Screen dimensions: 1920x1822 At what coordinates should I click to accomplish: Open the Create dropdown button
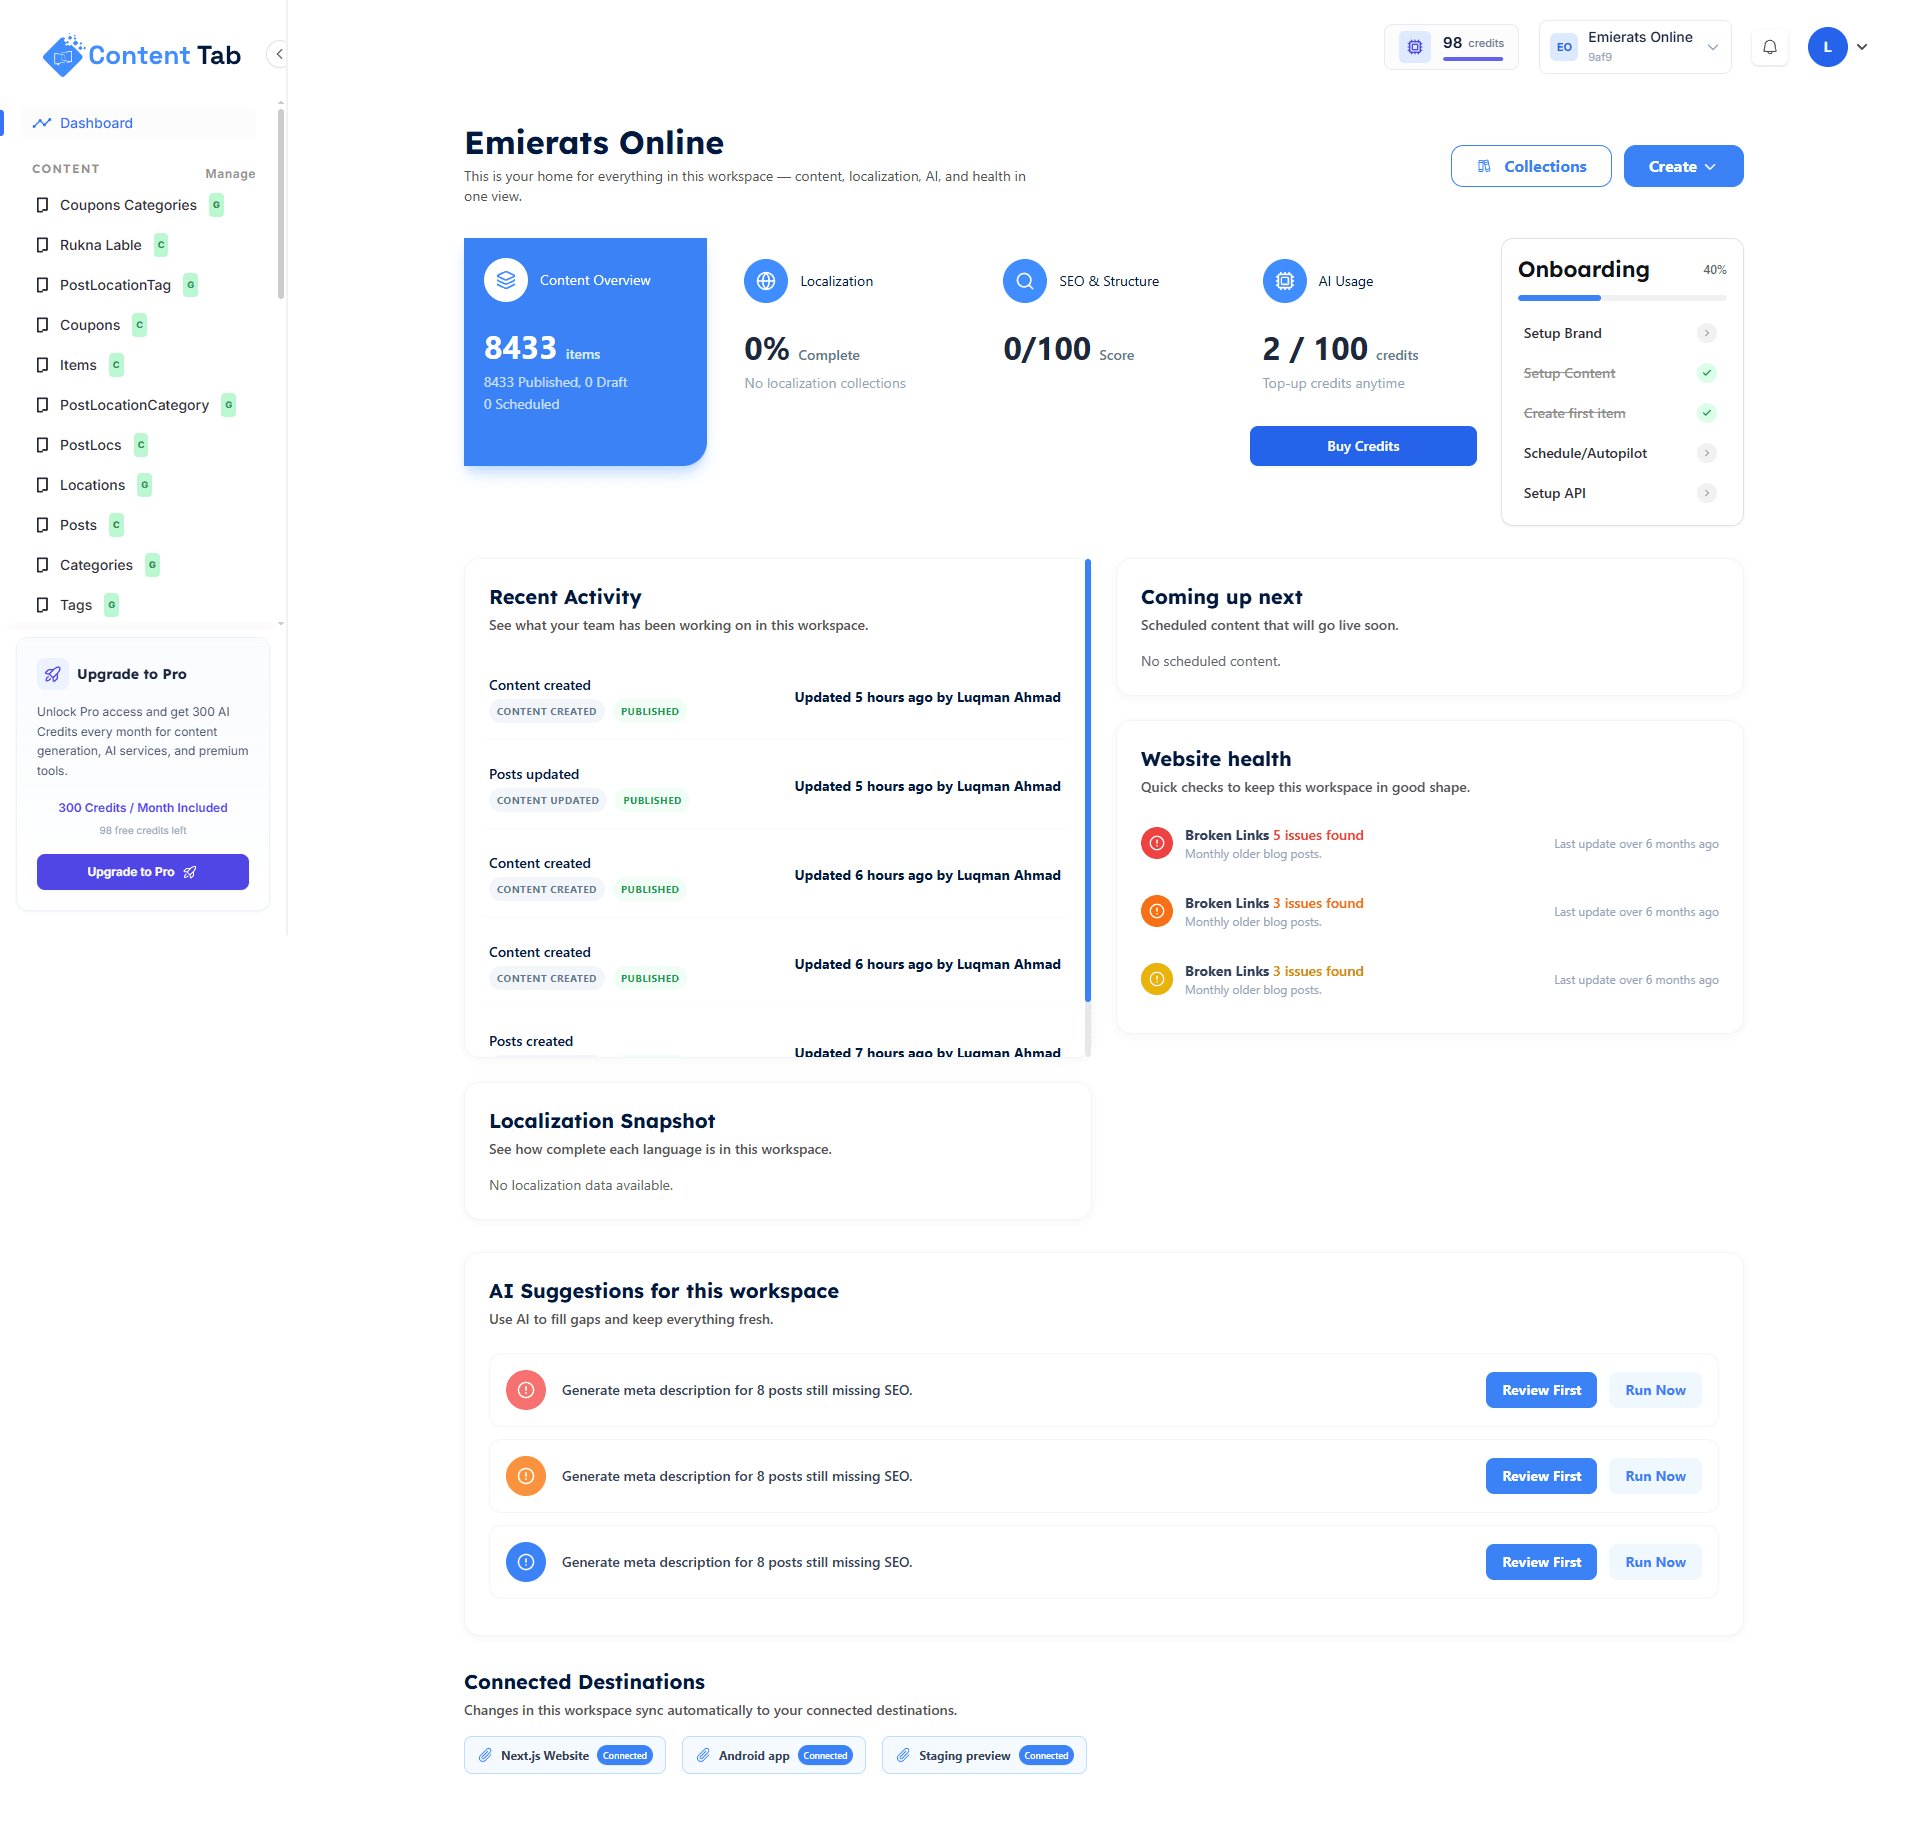[1683, 166]
